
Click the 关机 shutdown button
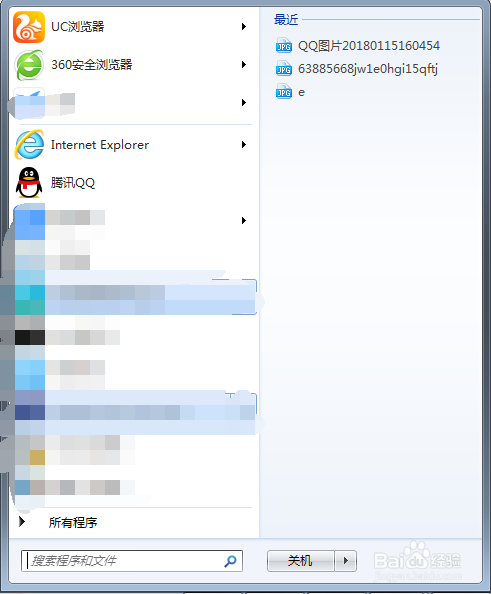pos(300,561)
